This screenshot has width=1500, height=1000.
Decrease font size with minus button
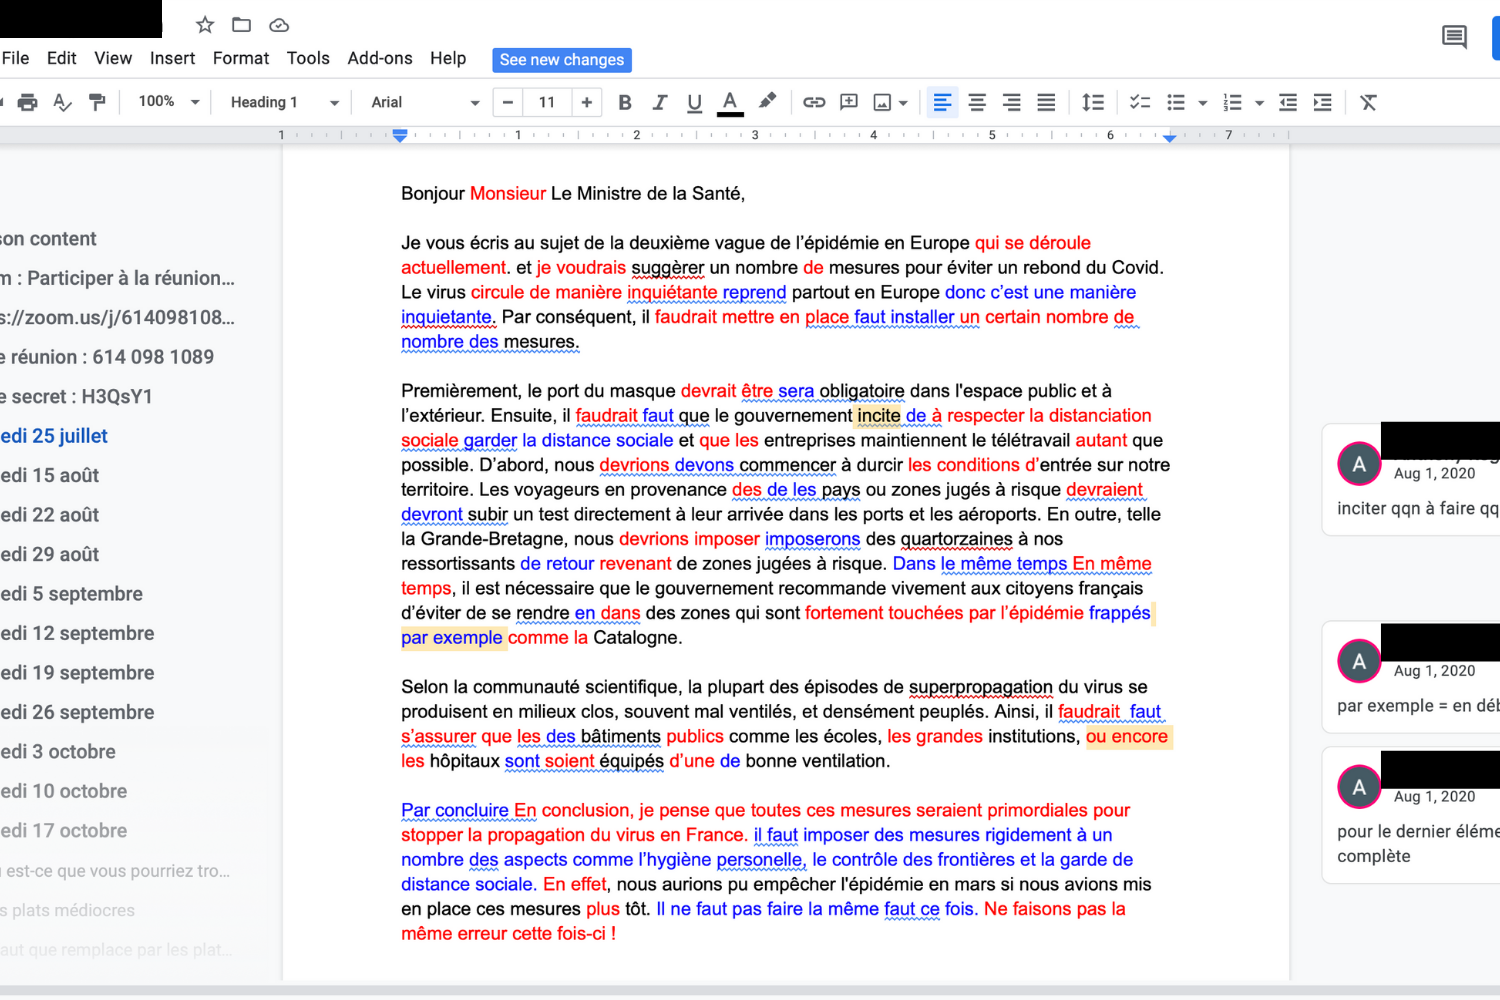508,102
